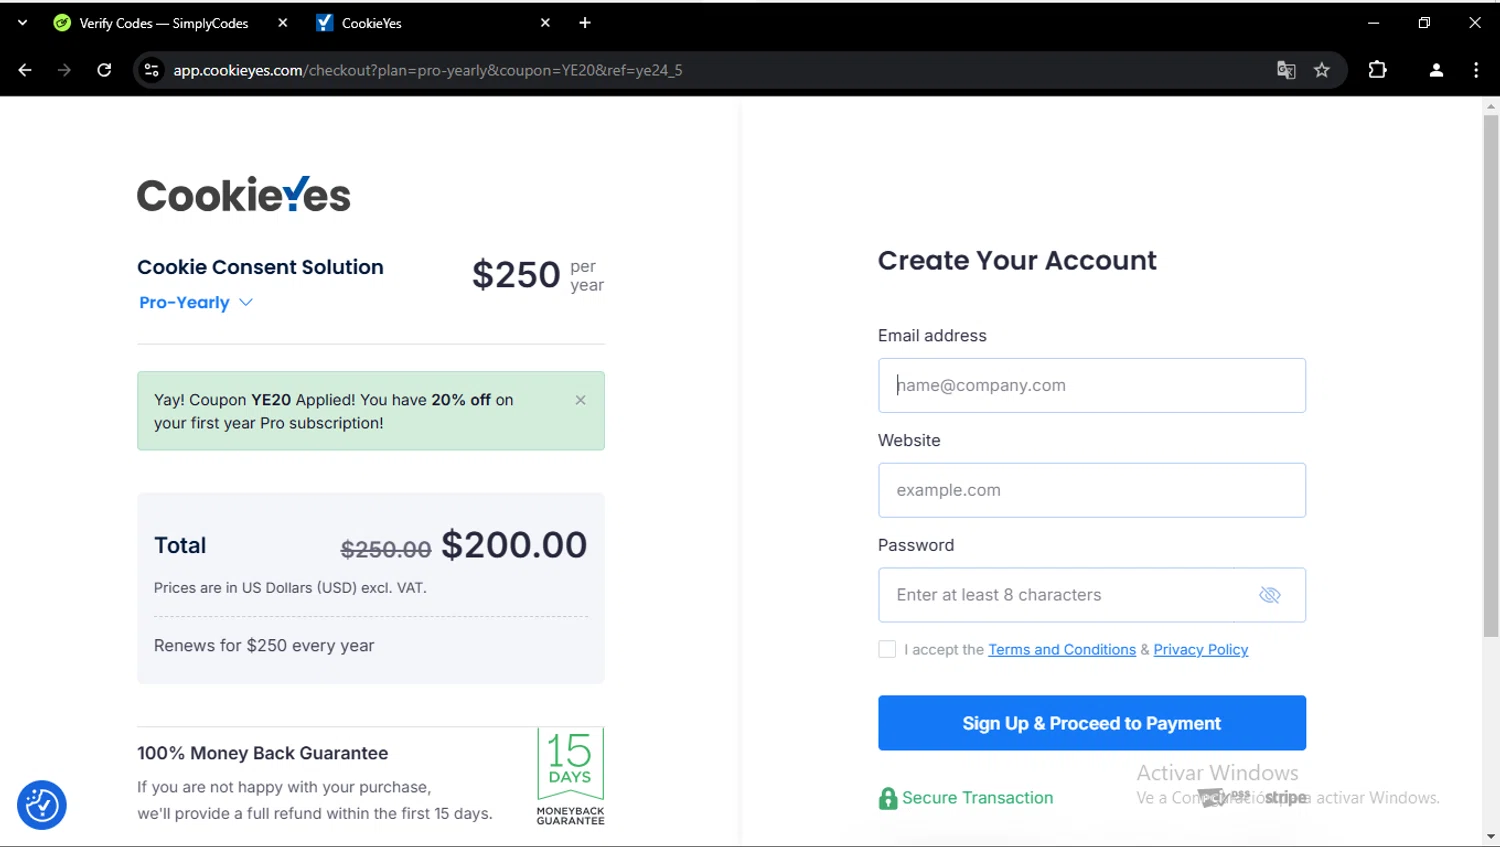Click 'Renews for $250 every year' text
1500x847 pixels.
[264, 645]
